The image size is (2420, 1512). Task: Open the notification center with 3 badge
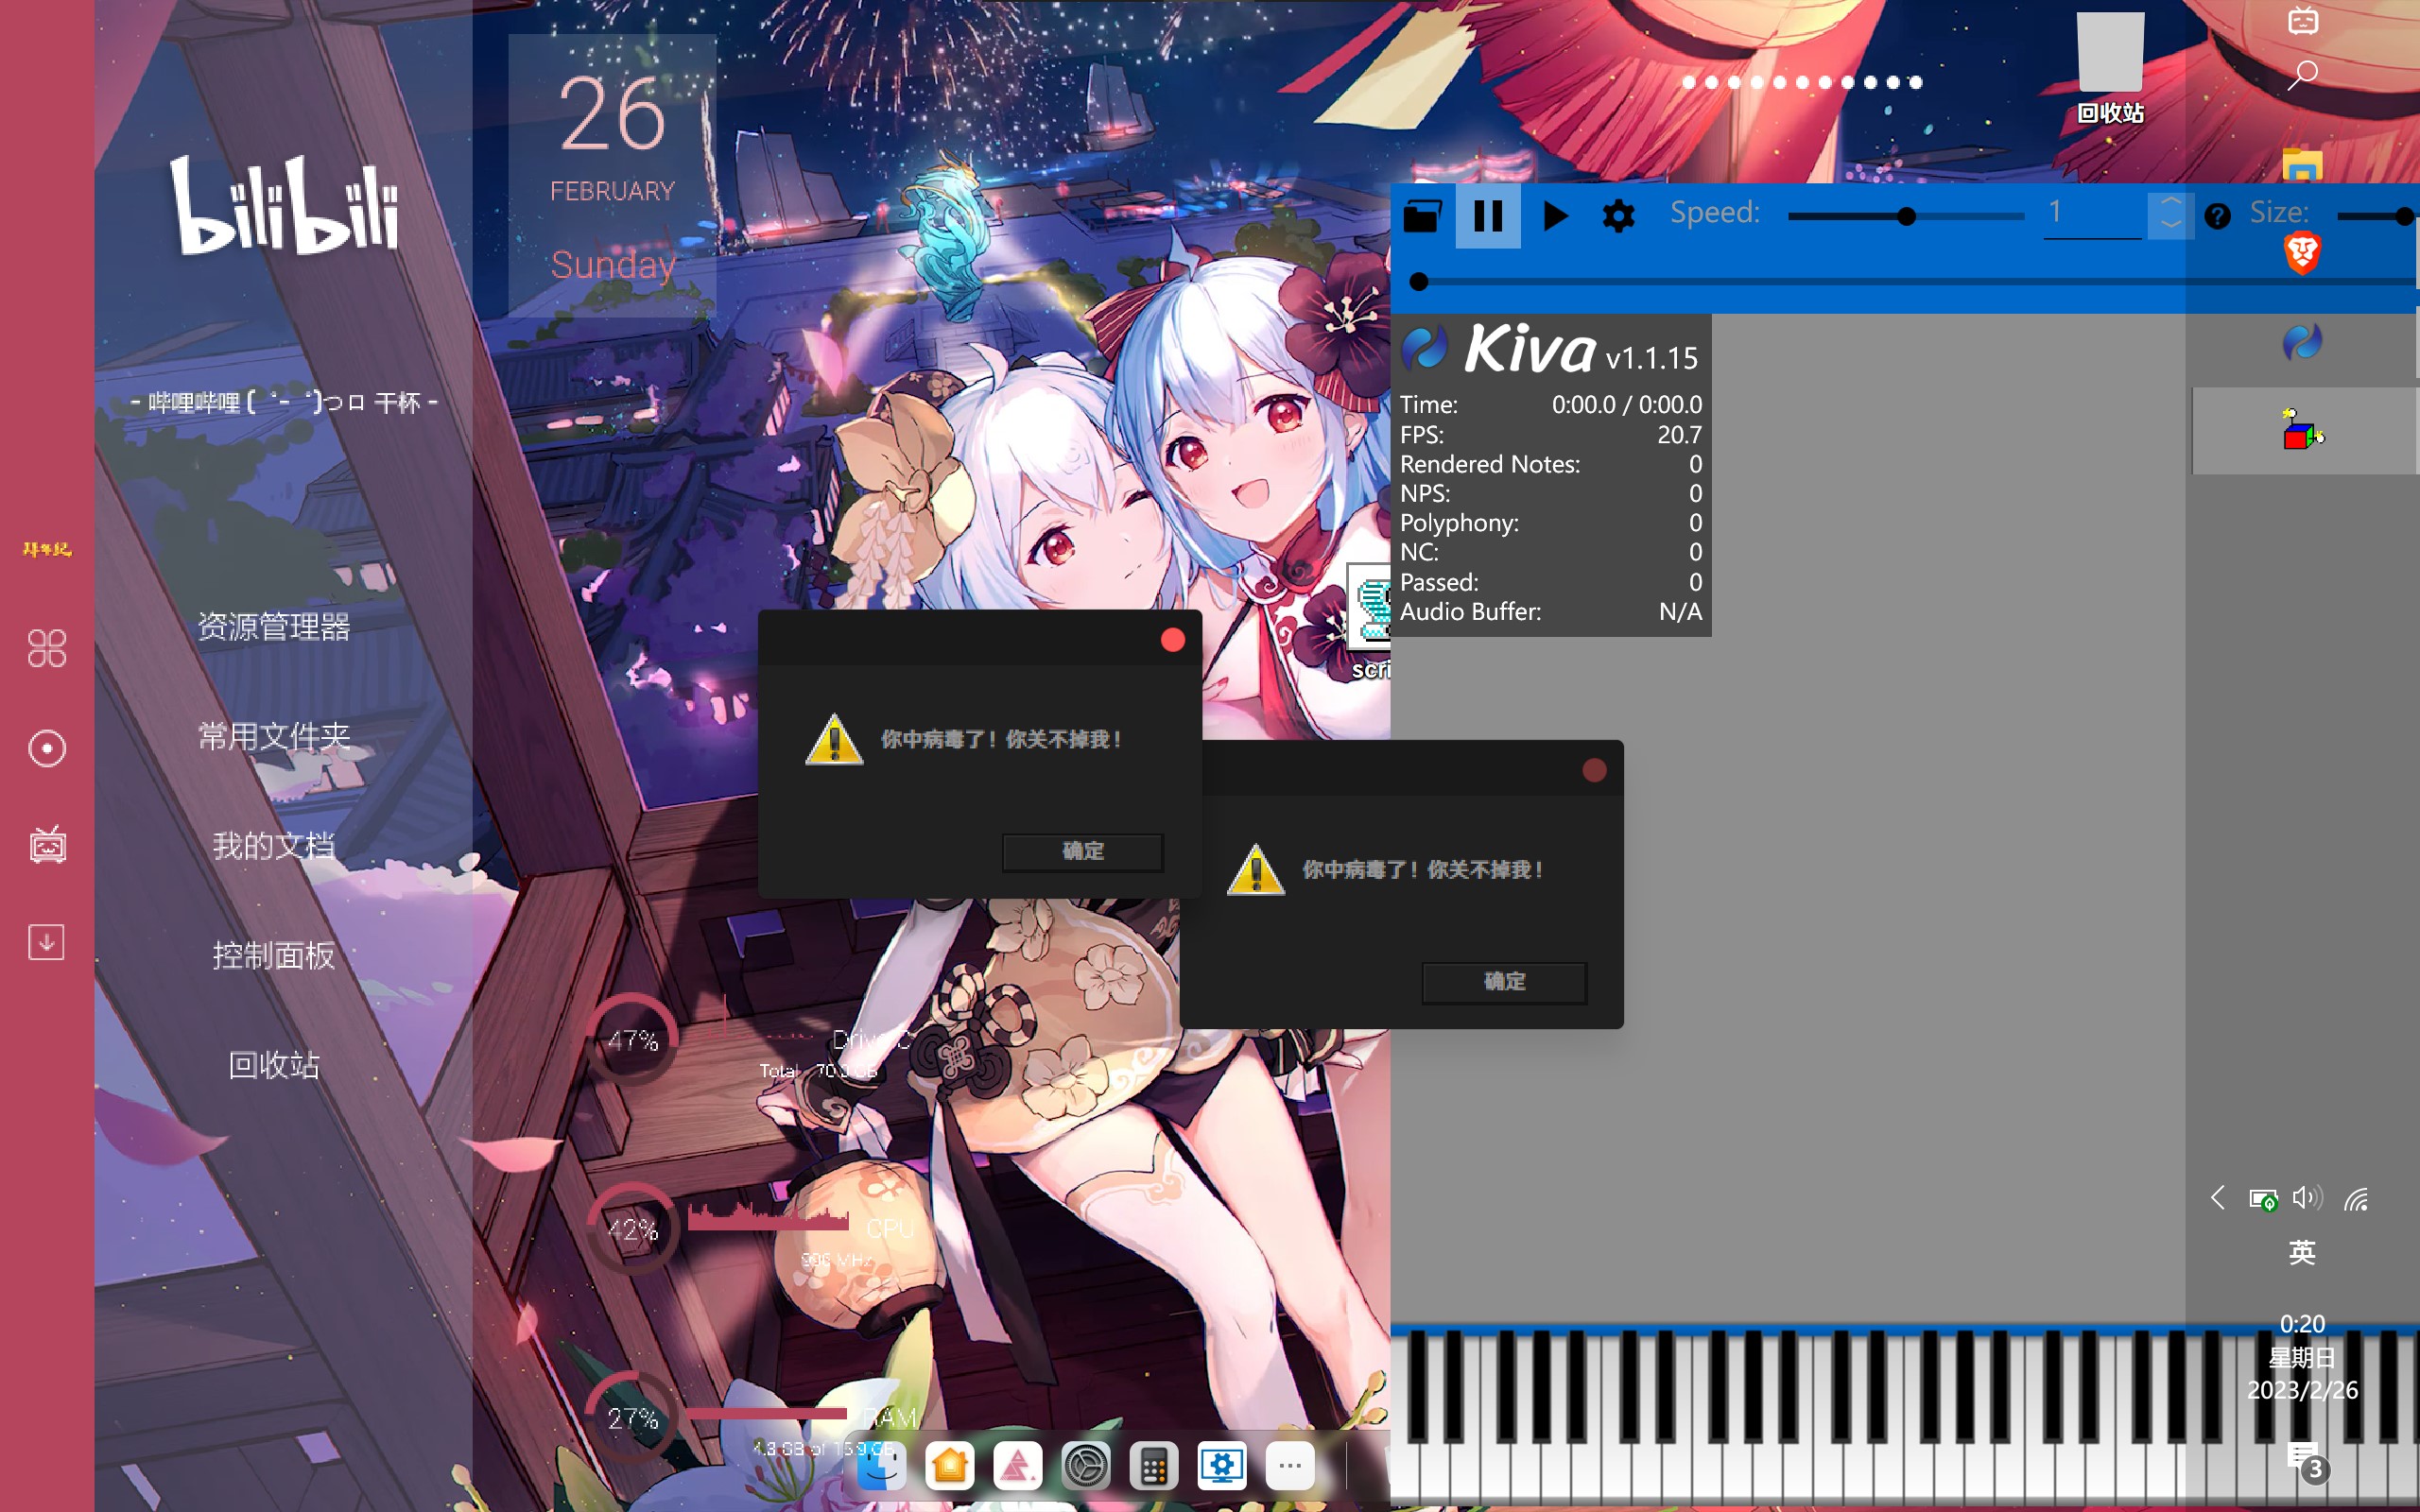click(x=2307, y=1462)
